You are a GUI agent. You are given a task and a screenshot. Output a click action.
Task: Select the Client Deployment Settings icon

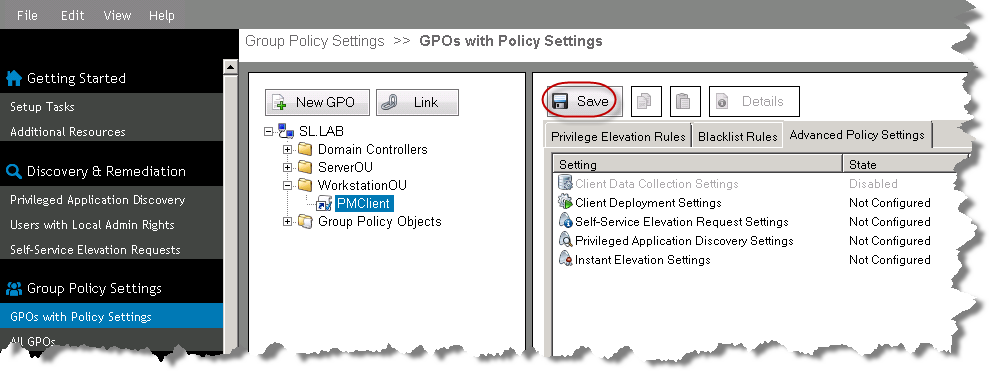tap(565, 203)
